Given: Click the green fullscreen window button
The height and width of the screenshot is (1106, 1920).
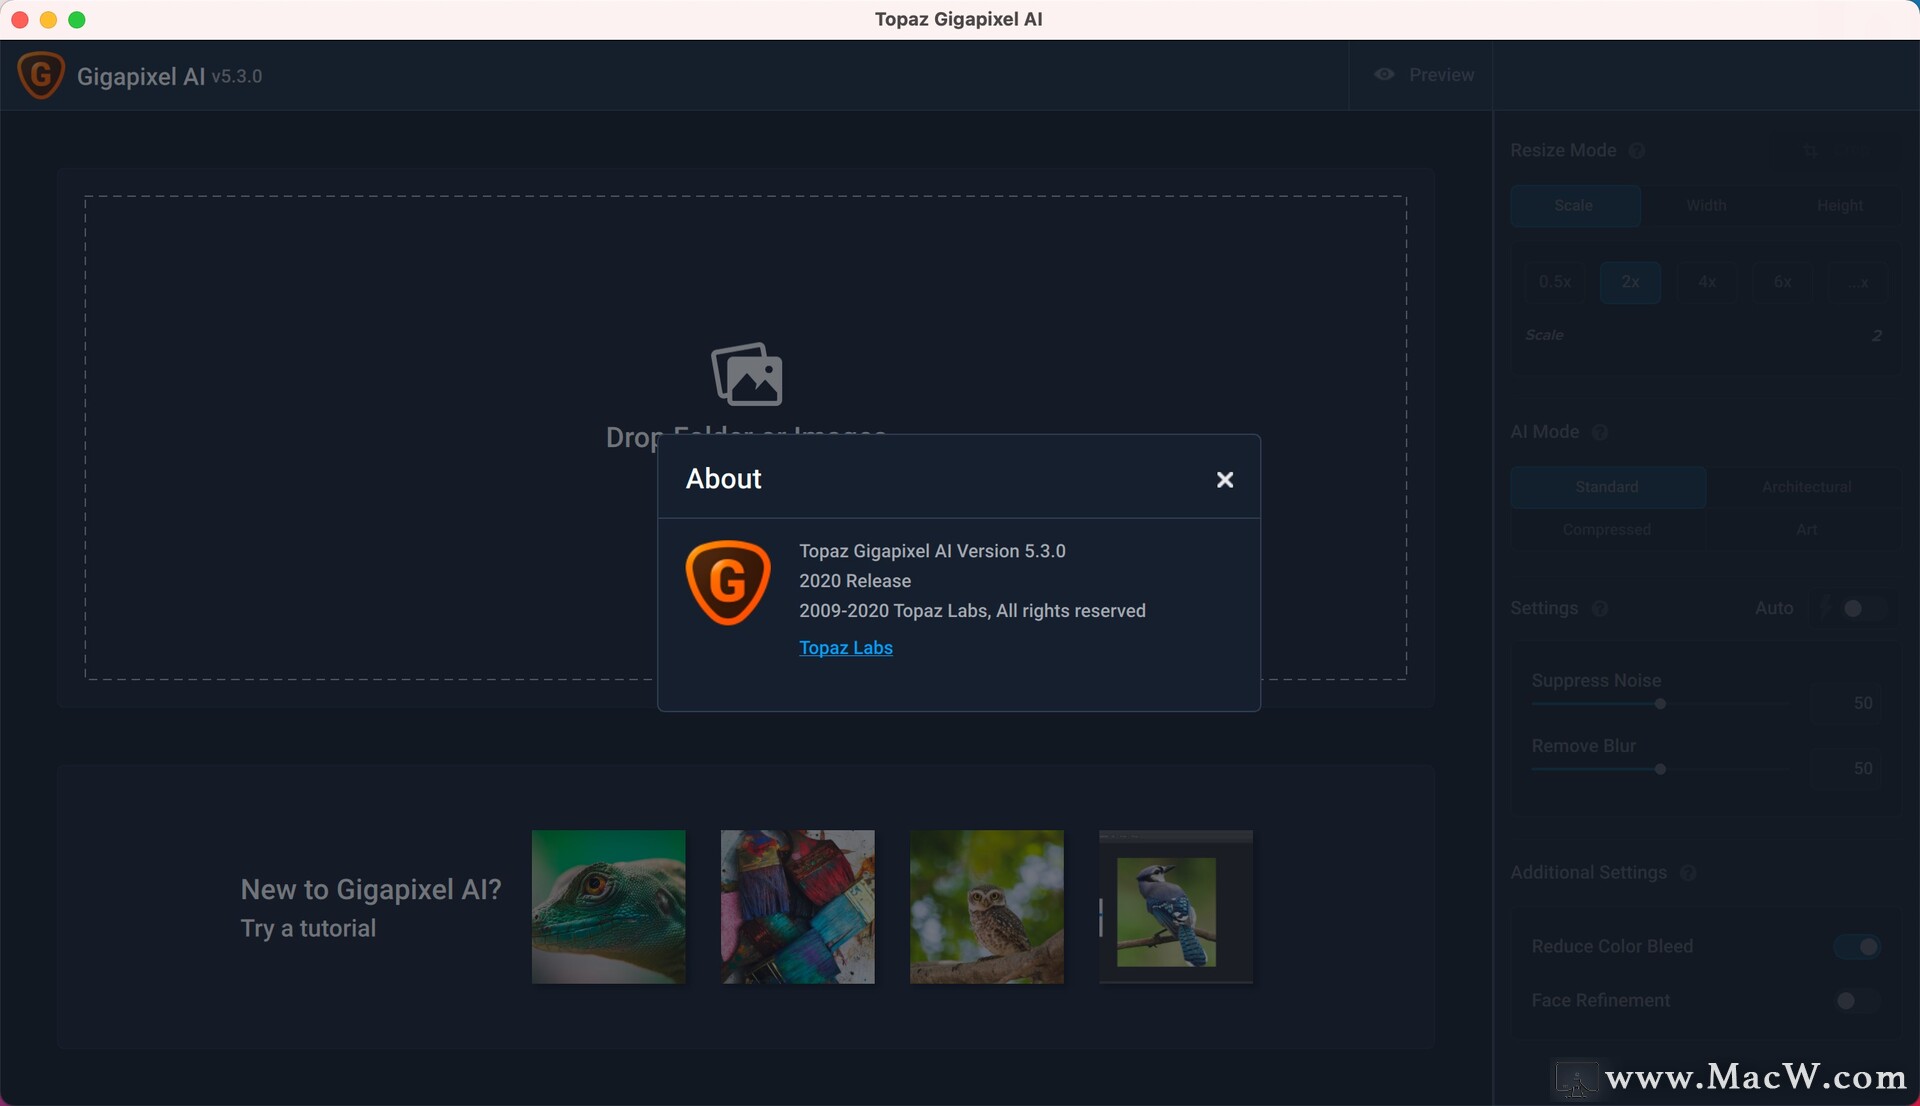Looking at the screenshot, I should click(x=77, y=20).
